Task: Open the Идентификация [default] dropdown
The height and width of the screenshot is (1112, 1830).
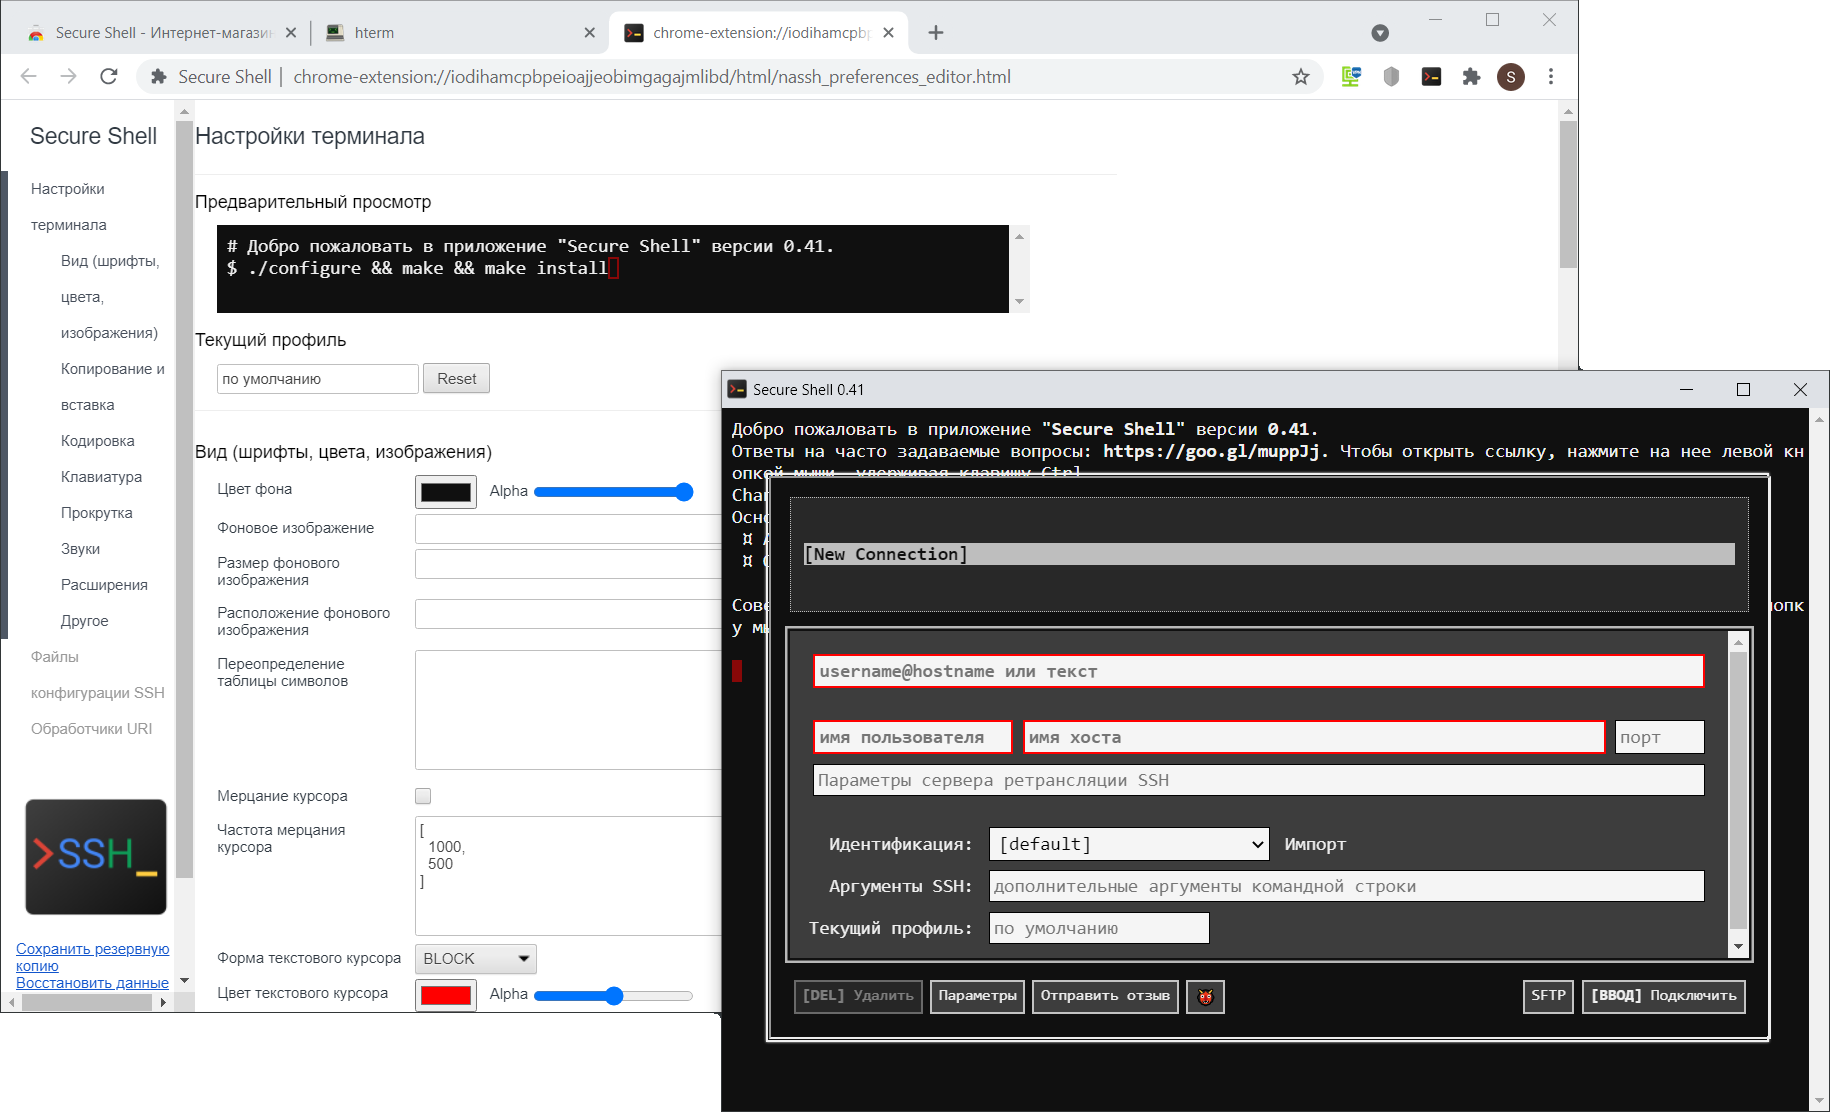Action: (1129, 844)
